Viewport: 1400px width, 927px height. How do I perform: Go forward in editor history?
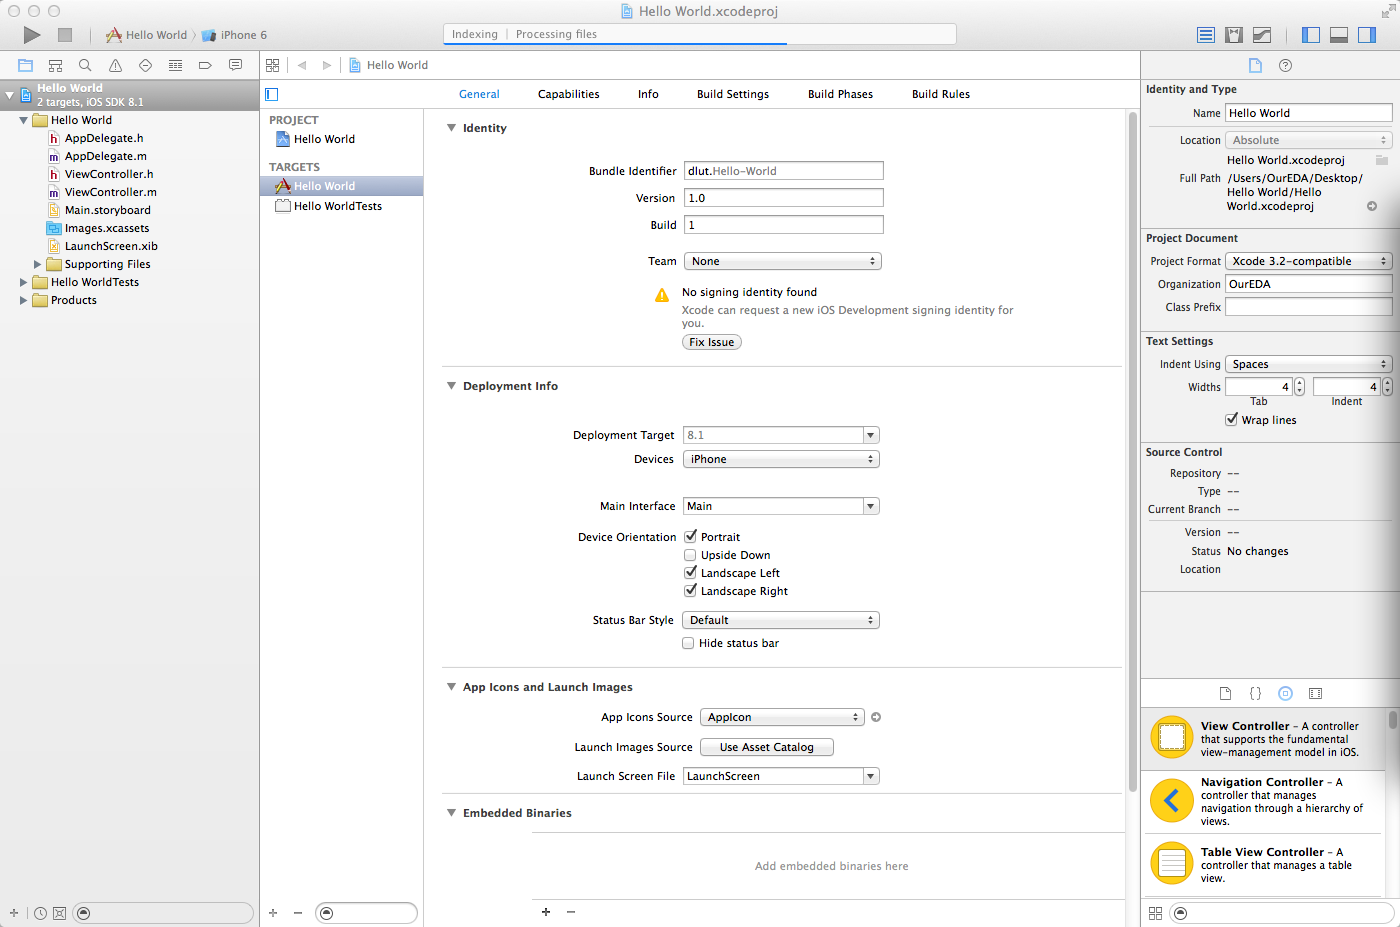click(326, 65)
